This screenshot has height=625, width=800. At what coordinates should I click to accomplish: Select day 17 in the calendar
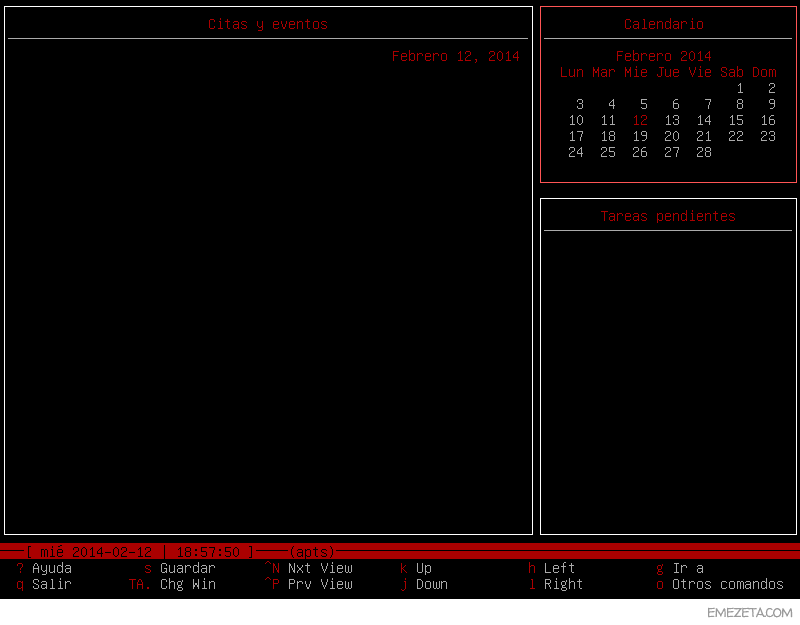pyautogui.click(x=576, y=136)
